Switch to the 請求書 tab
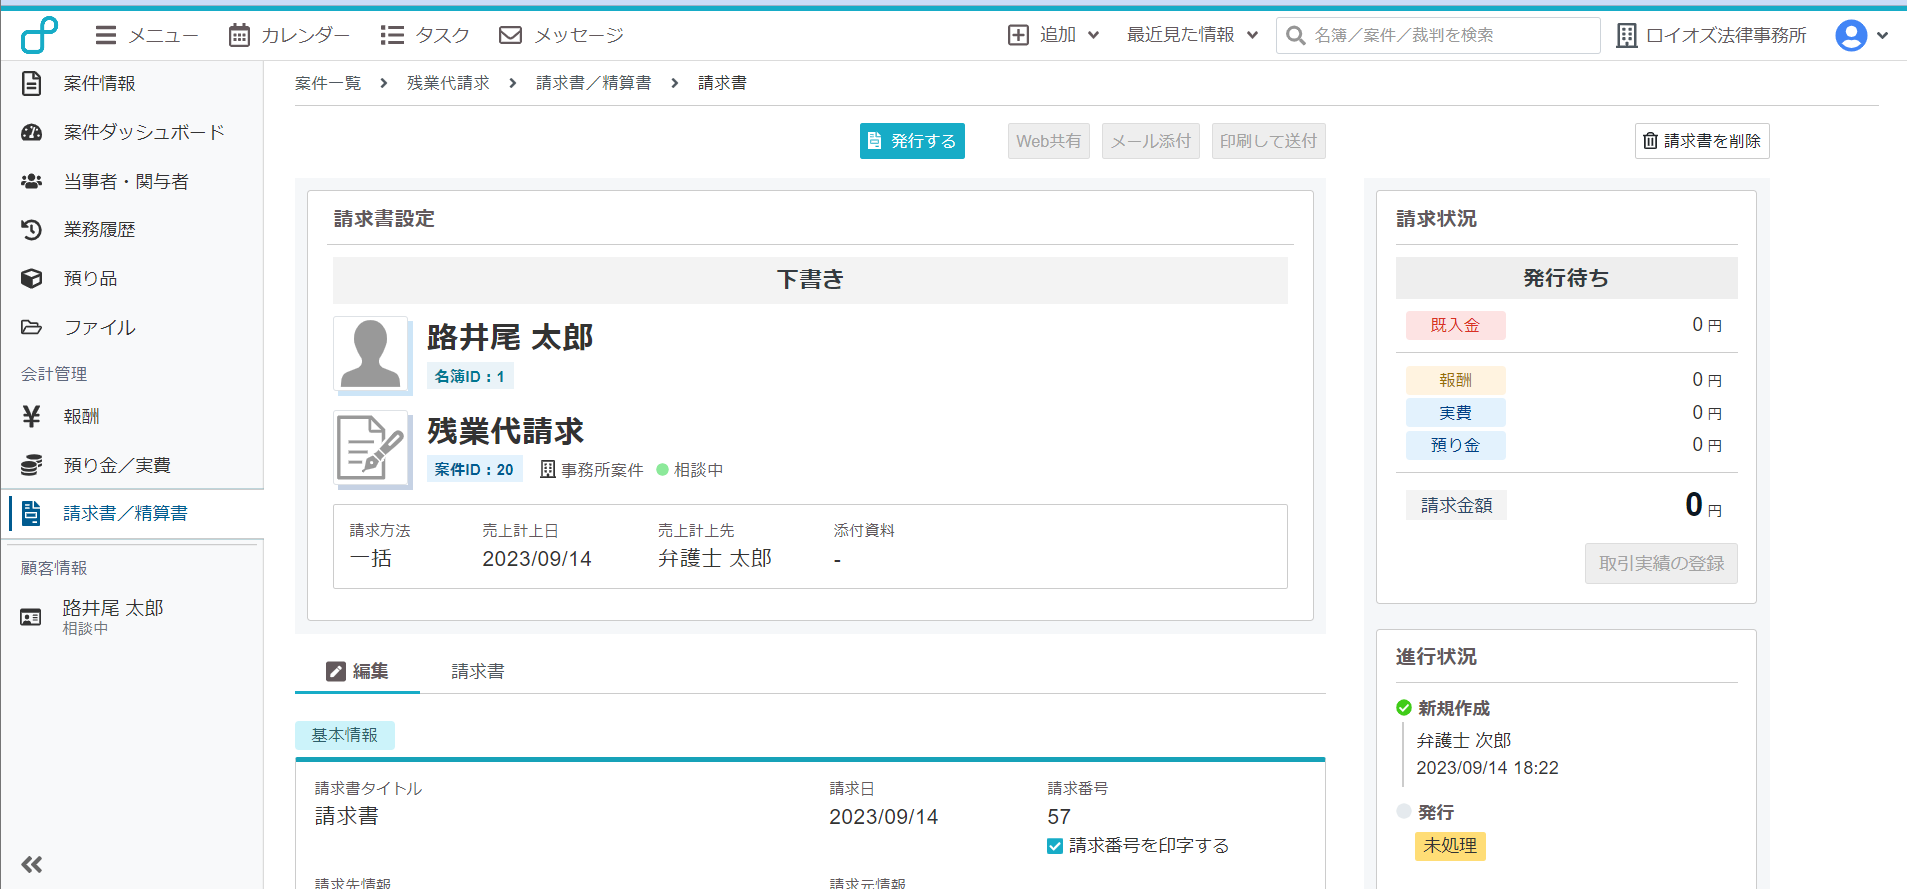 coord(478,671)
